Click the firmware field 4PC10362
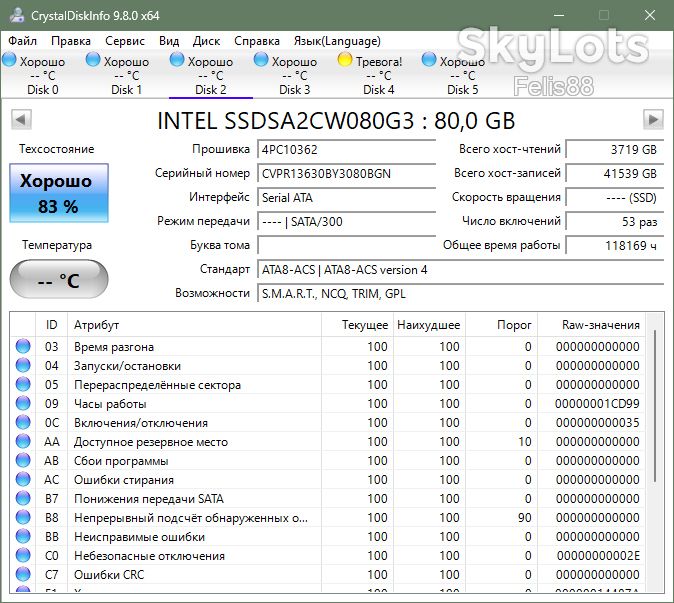Image resolution: width=674 pixels, height=603 pixels. coord(346,150)
